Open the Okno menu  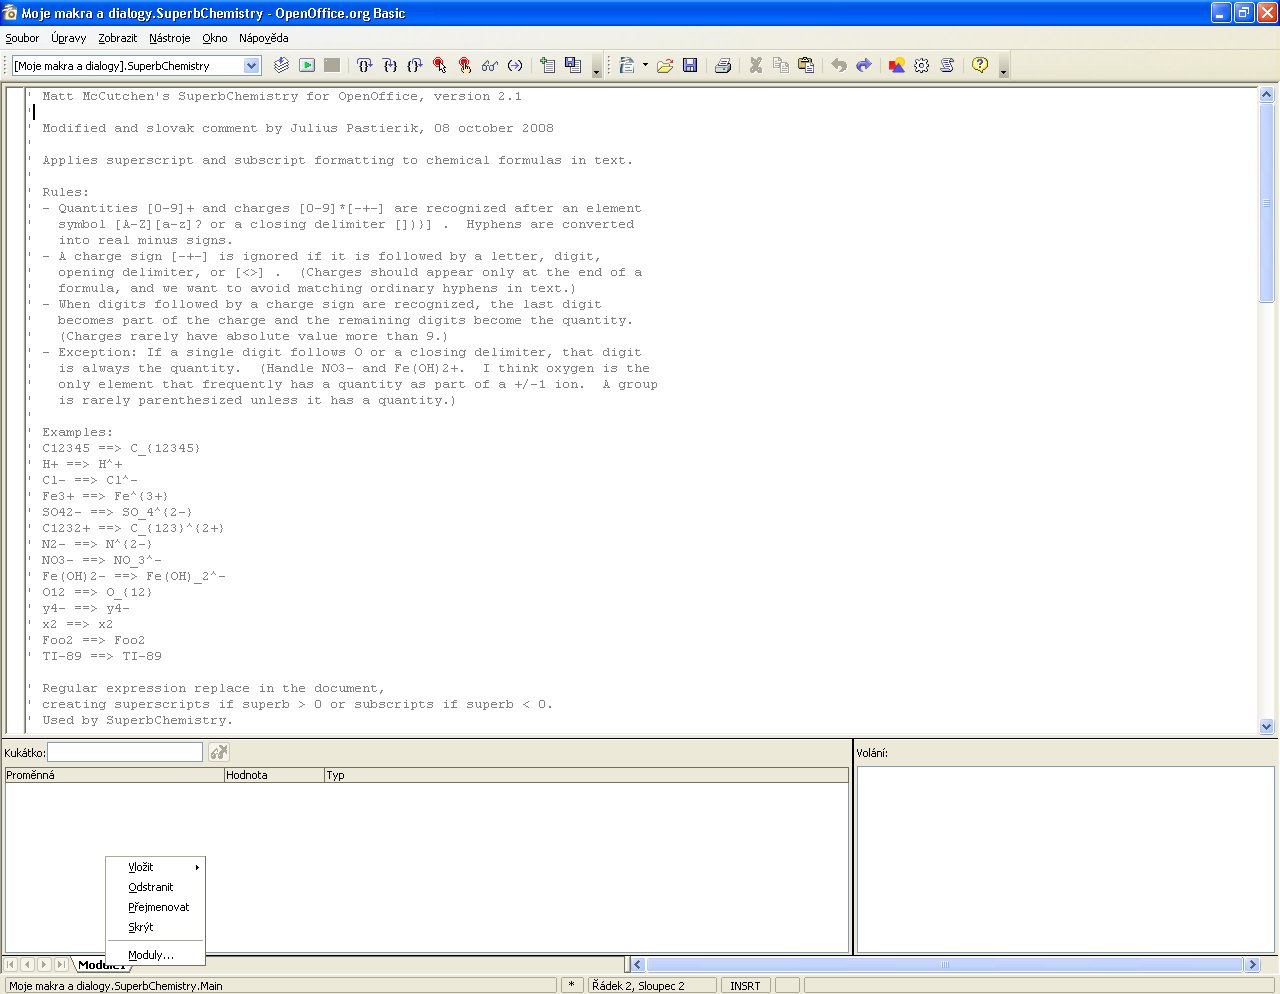tap(214, 38)
